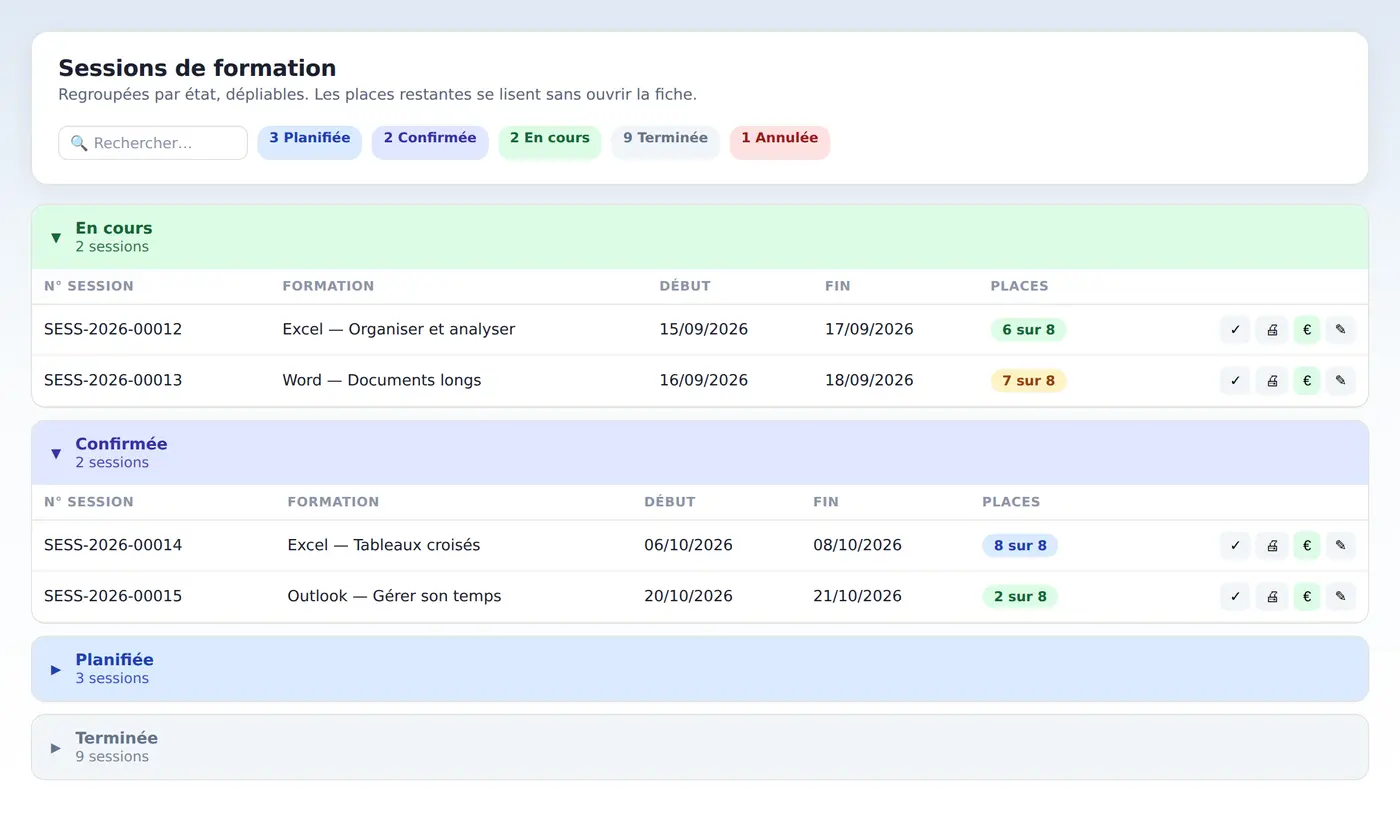Edit session SESS-2026-00012 with the pencil icon
1400x823 pixels.
point(1341,330)
